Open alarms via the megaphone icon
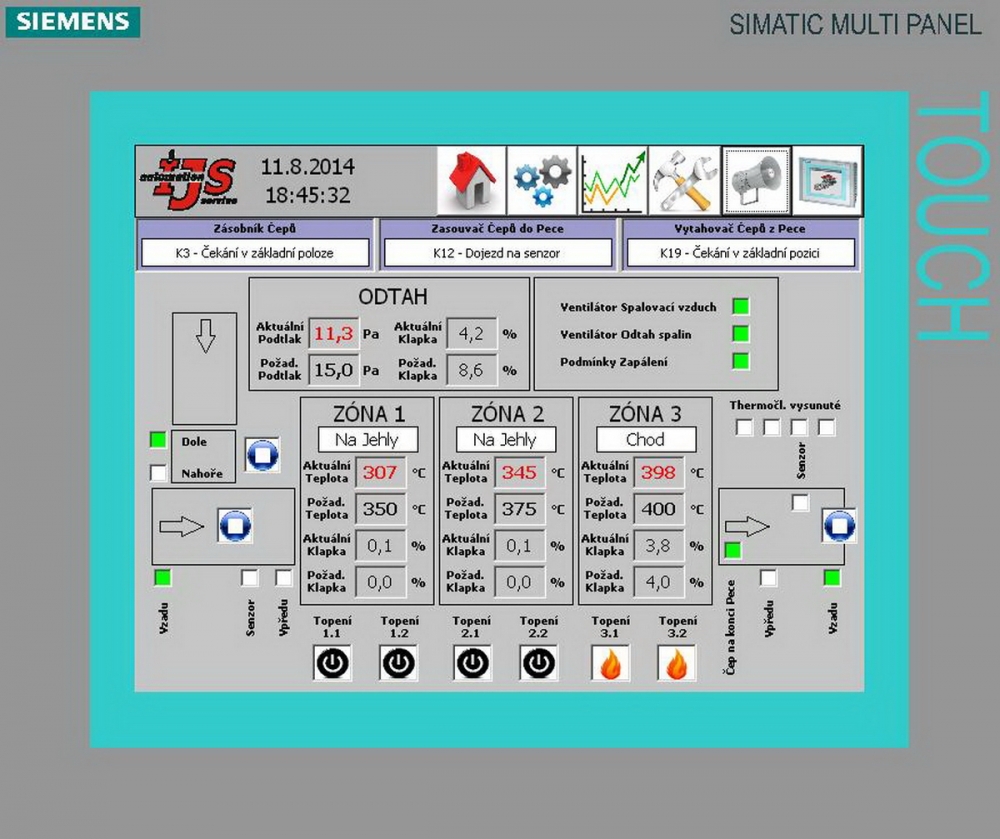1000x839 pixels. (x=756, y=181)
